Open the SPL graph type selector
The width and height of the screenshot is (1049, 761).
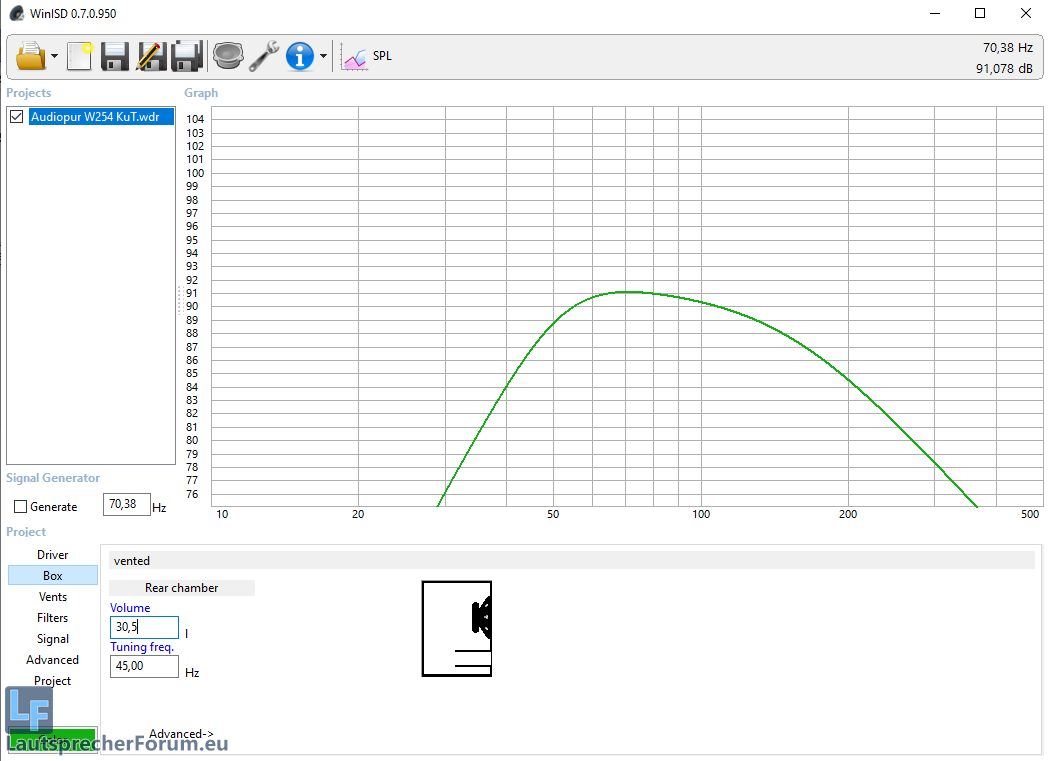(367, 56)
